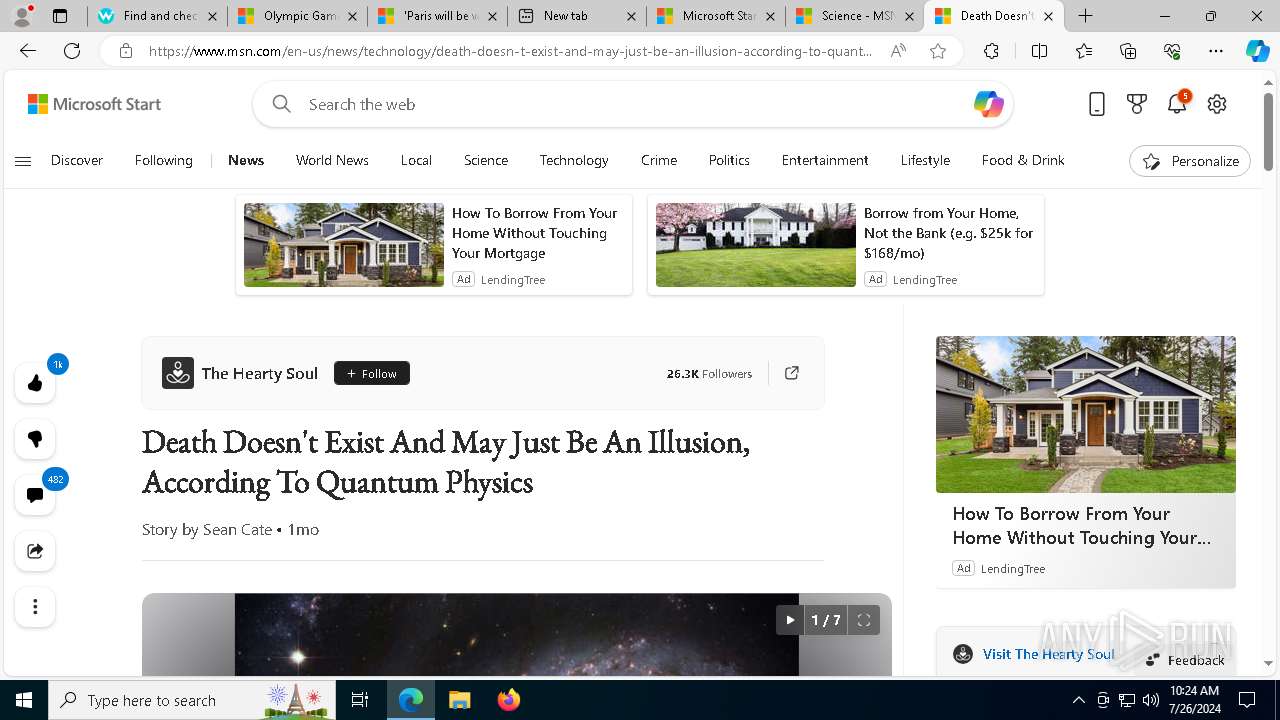
Task: Click the browser address bar URL
Action: 511,51
